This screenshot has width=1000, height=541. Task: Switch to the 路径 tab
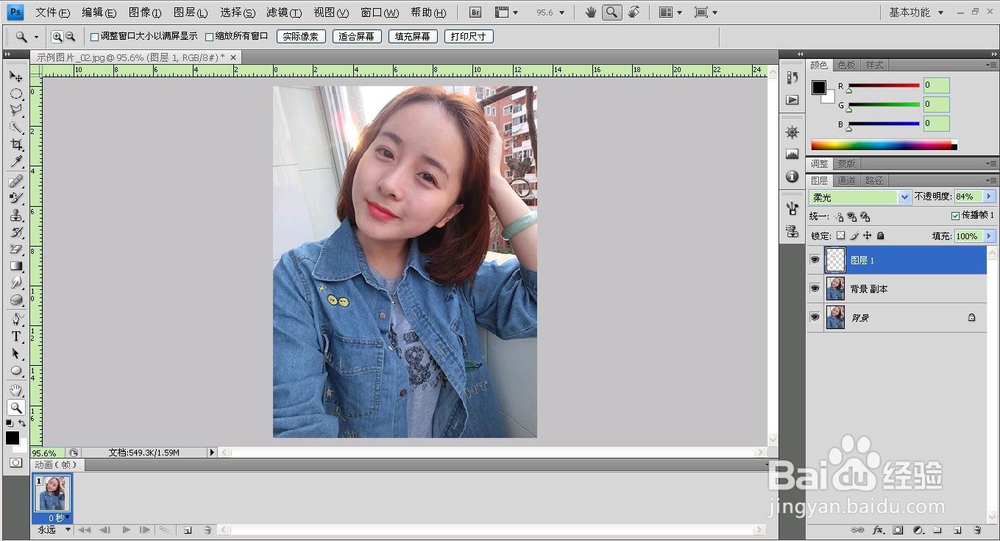click(x=874, y=181)
